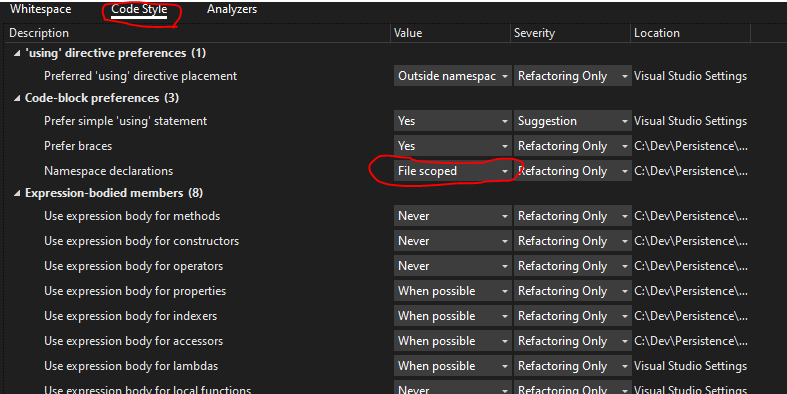Image resolution: width=787 pixels, height=394 pixels.
Task: Change severity for expression body for operators
Action: click(573, 266)
